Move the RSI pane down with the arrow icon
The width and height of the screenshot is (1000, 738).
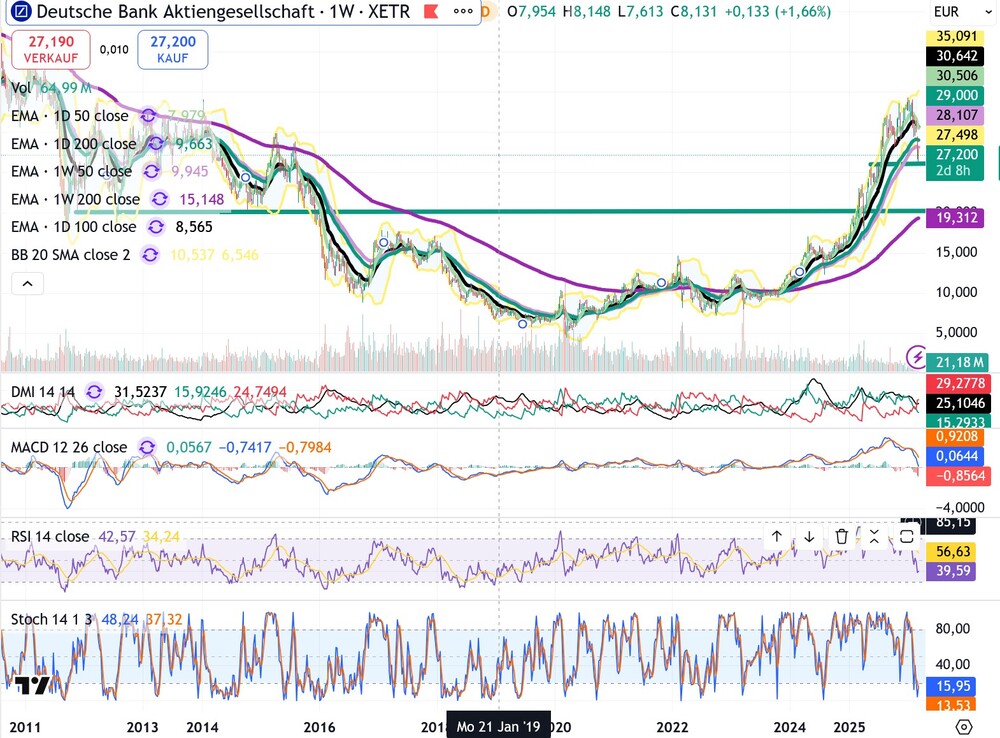(809, 537)
